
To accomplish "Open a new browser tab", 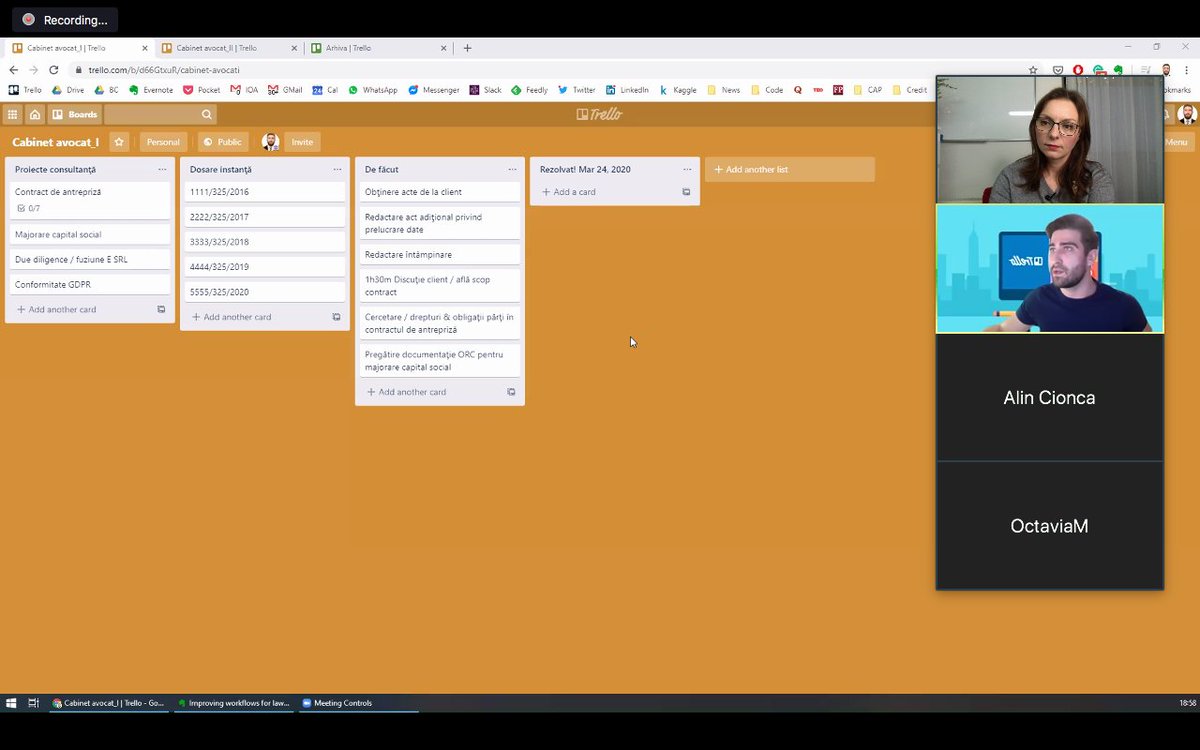I will coord(467,48).
